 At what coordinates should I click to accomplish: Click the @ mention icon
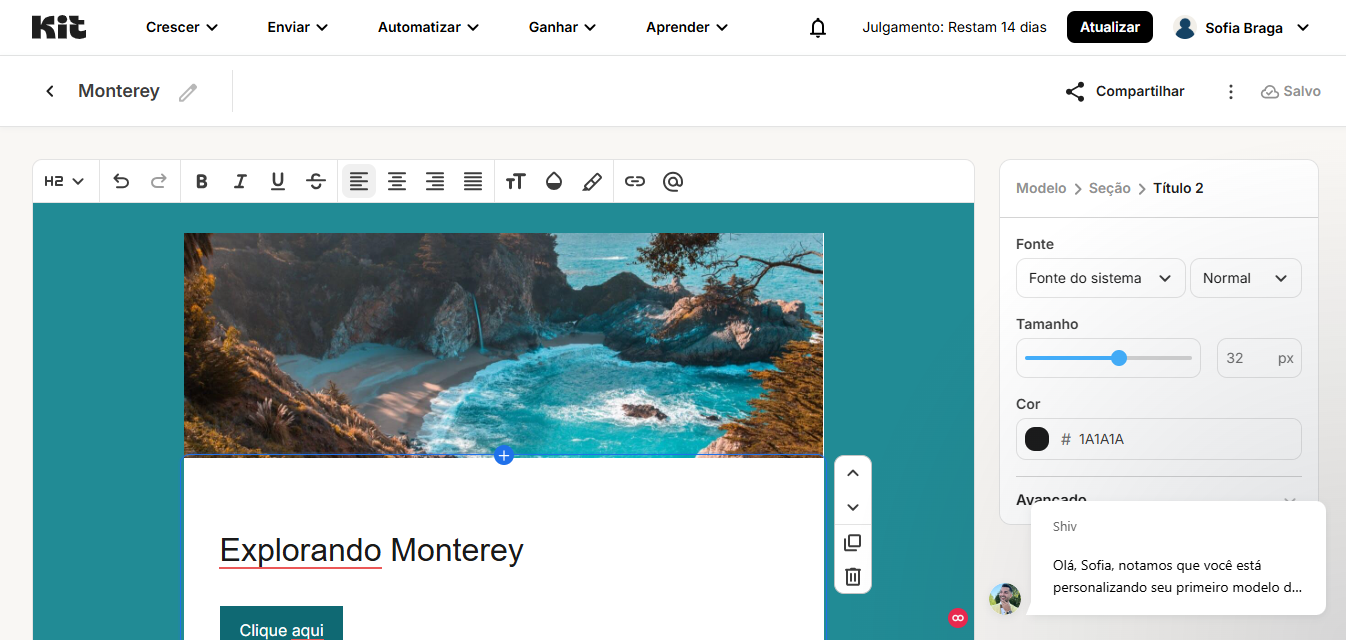(672, 181)
